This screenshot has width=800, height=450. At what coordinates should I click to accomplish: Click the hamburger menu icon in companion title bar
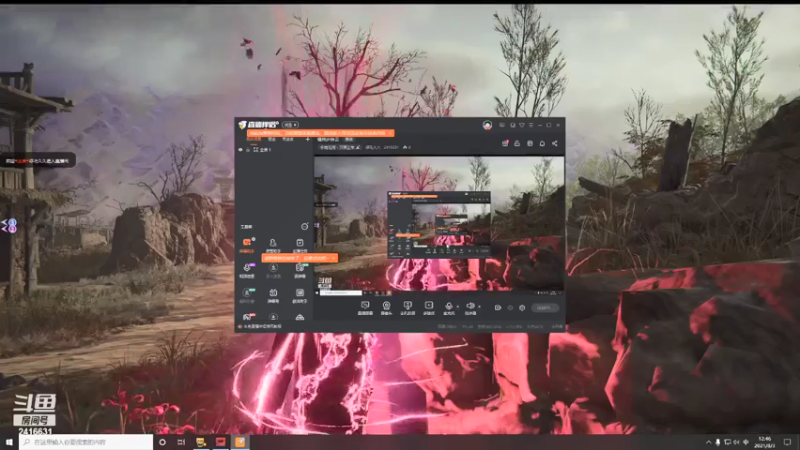pyautogui.click(x=531, y=125)
